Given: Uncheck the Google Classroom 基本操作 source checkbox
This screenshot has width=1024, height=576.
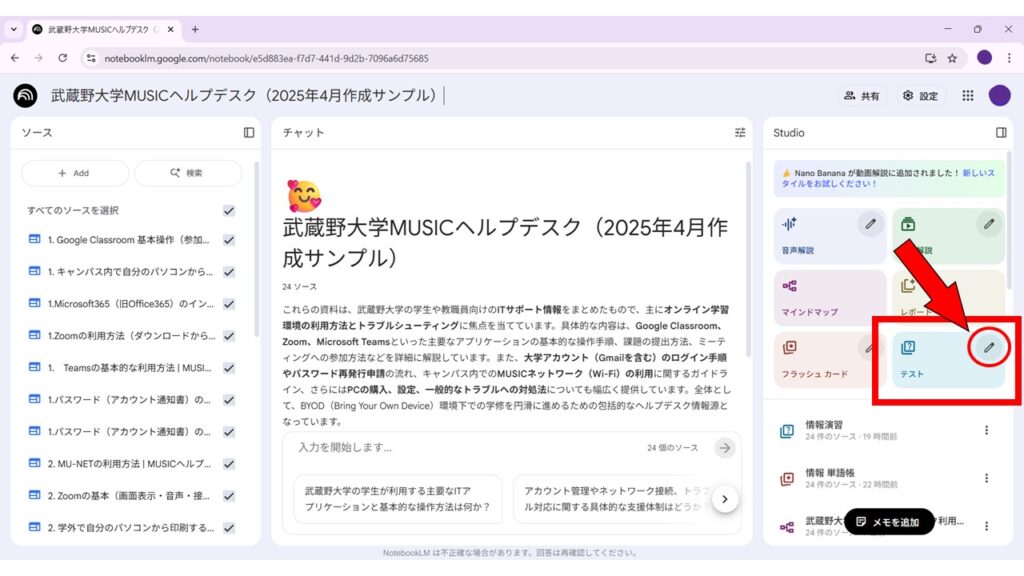Looking at the screenshot, I should point(229,240).
